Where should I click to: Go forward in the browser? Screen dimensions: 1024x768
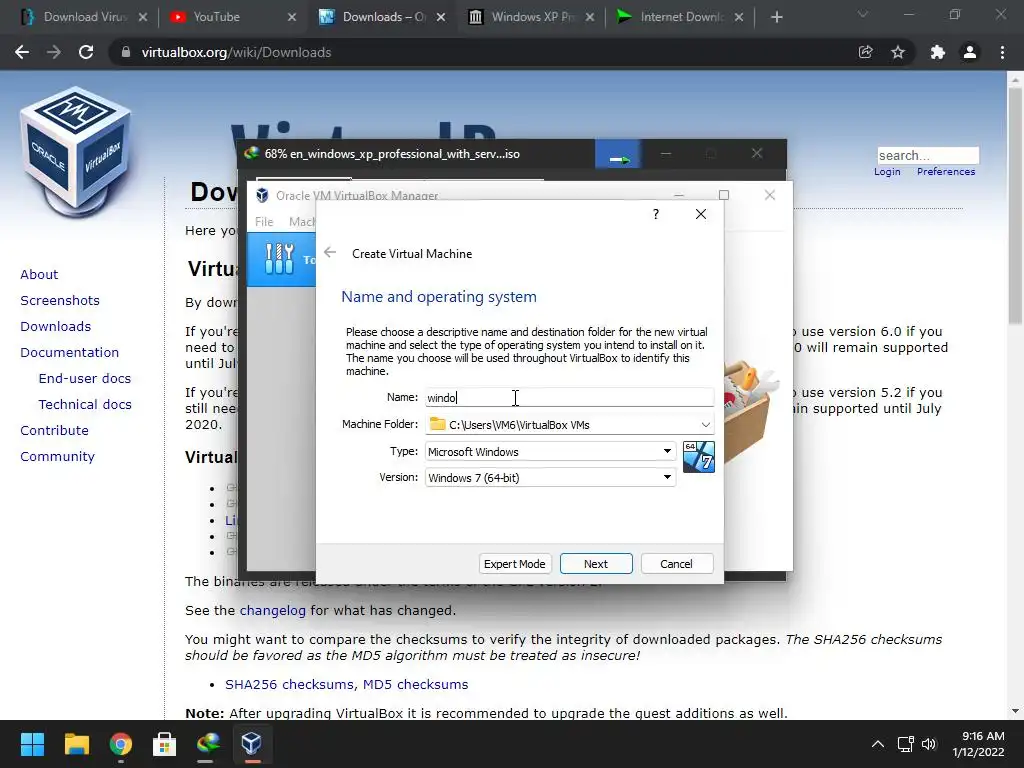pos(54,52)
